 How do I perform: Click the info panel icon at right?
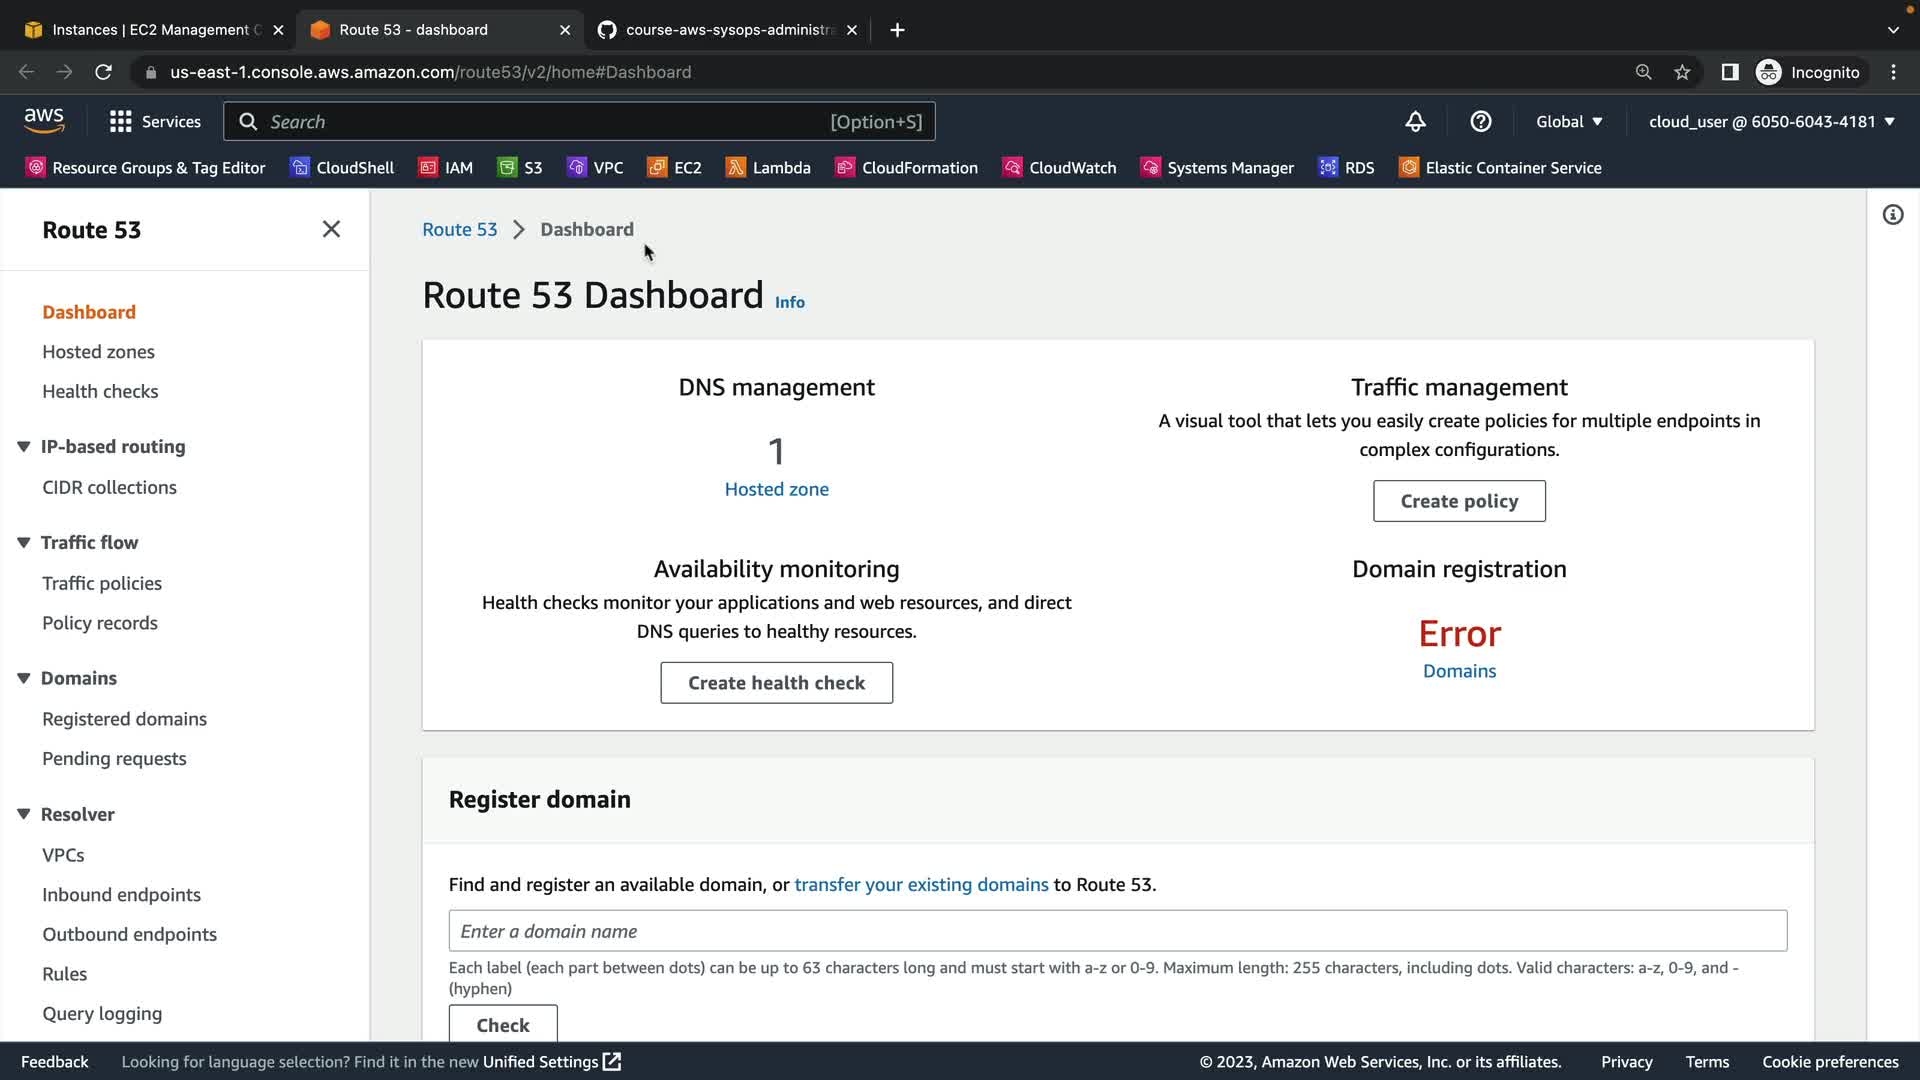point(1893,215)
